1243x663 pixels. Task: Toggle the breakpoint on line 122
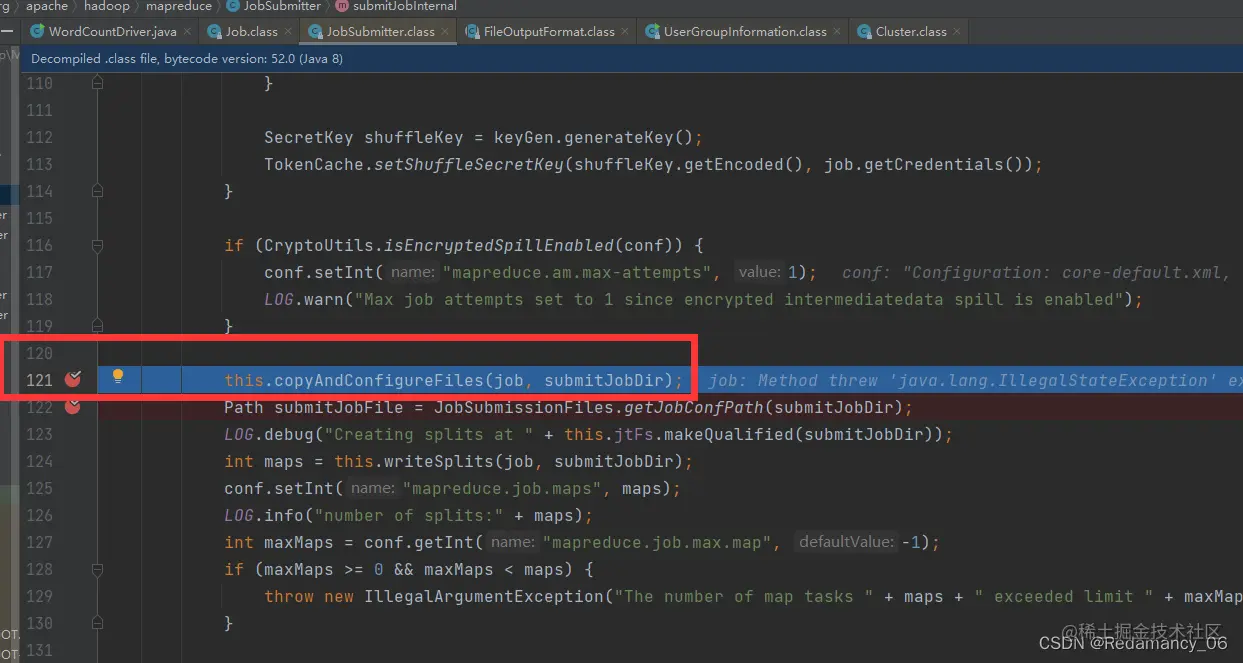coord(72,406)
